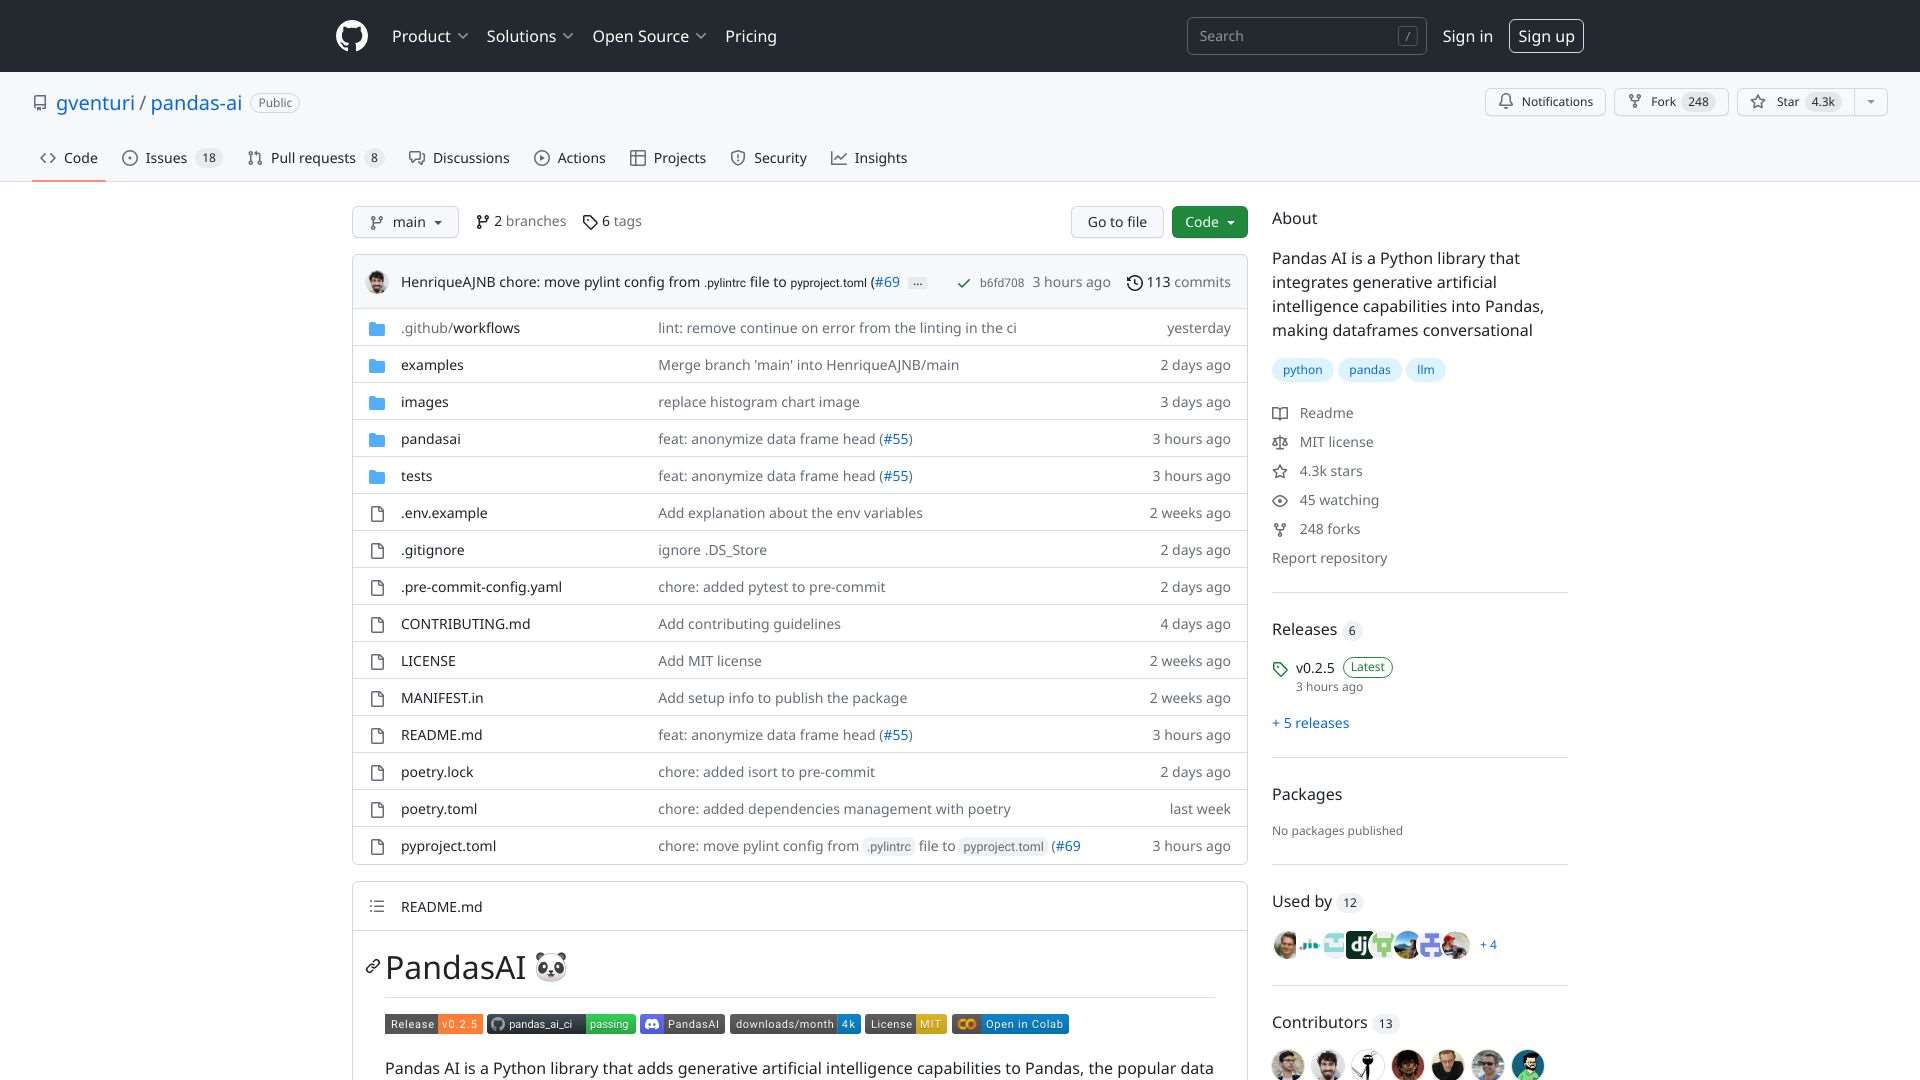Click the search input field

pyautogui.click(x=1295, y=36)
